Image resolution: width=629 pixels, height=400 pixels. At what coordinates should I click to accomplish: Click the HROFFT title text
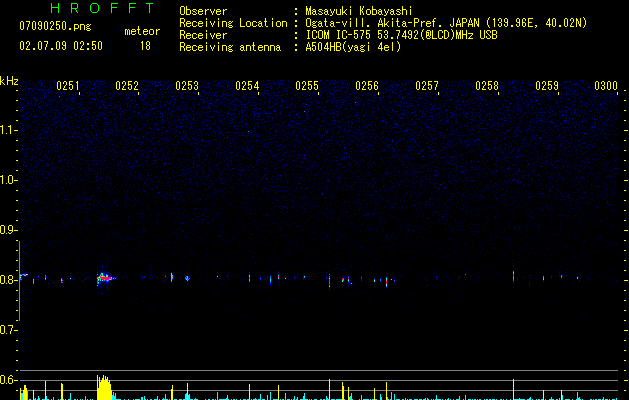coord(103,8)
